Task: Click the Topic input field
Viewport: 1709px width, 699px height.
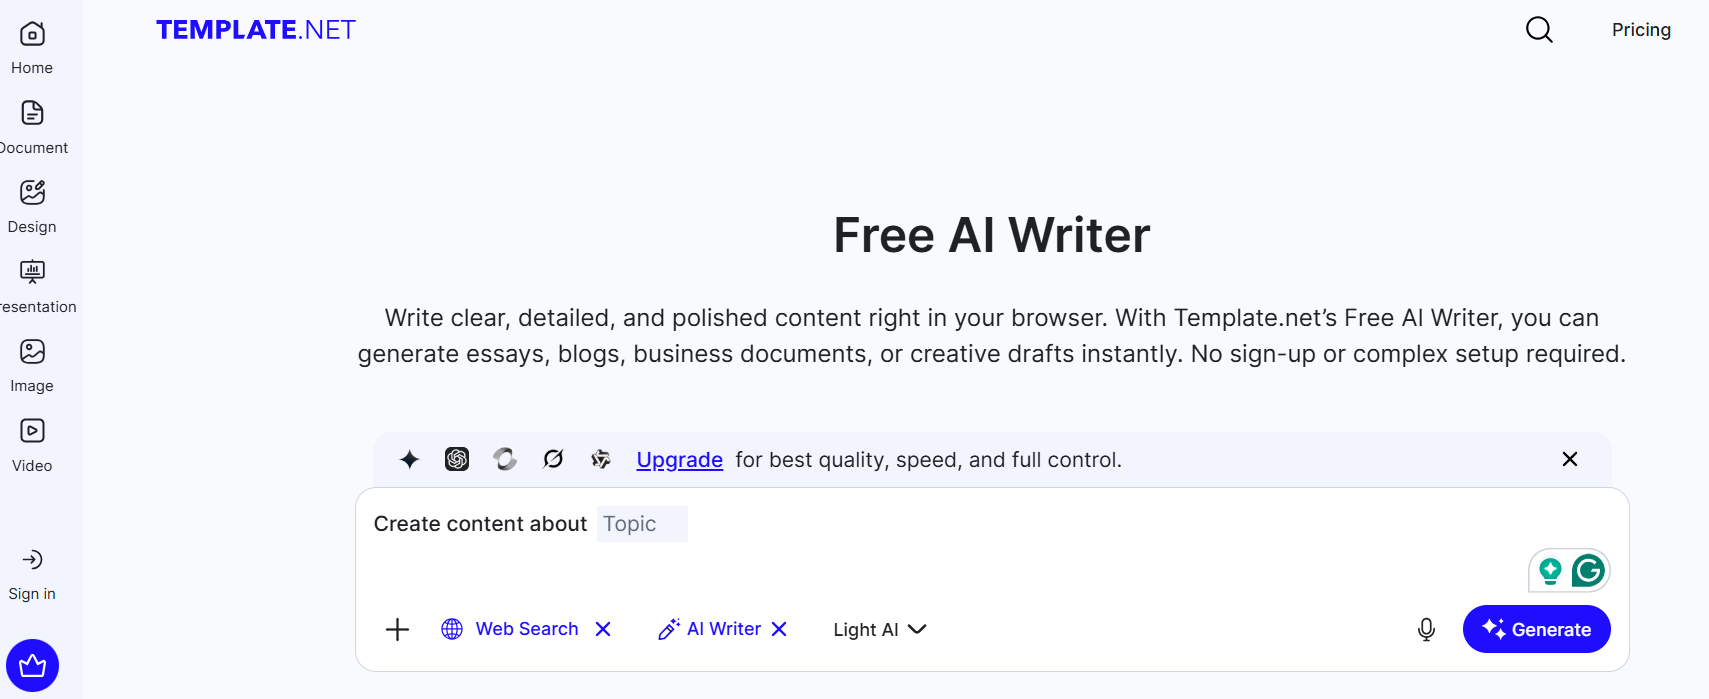Action: click(641, 523)
